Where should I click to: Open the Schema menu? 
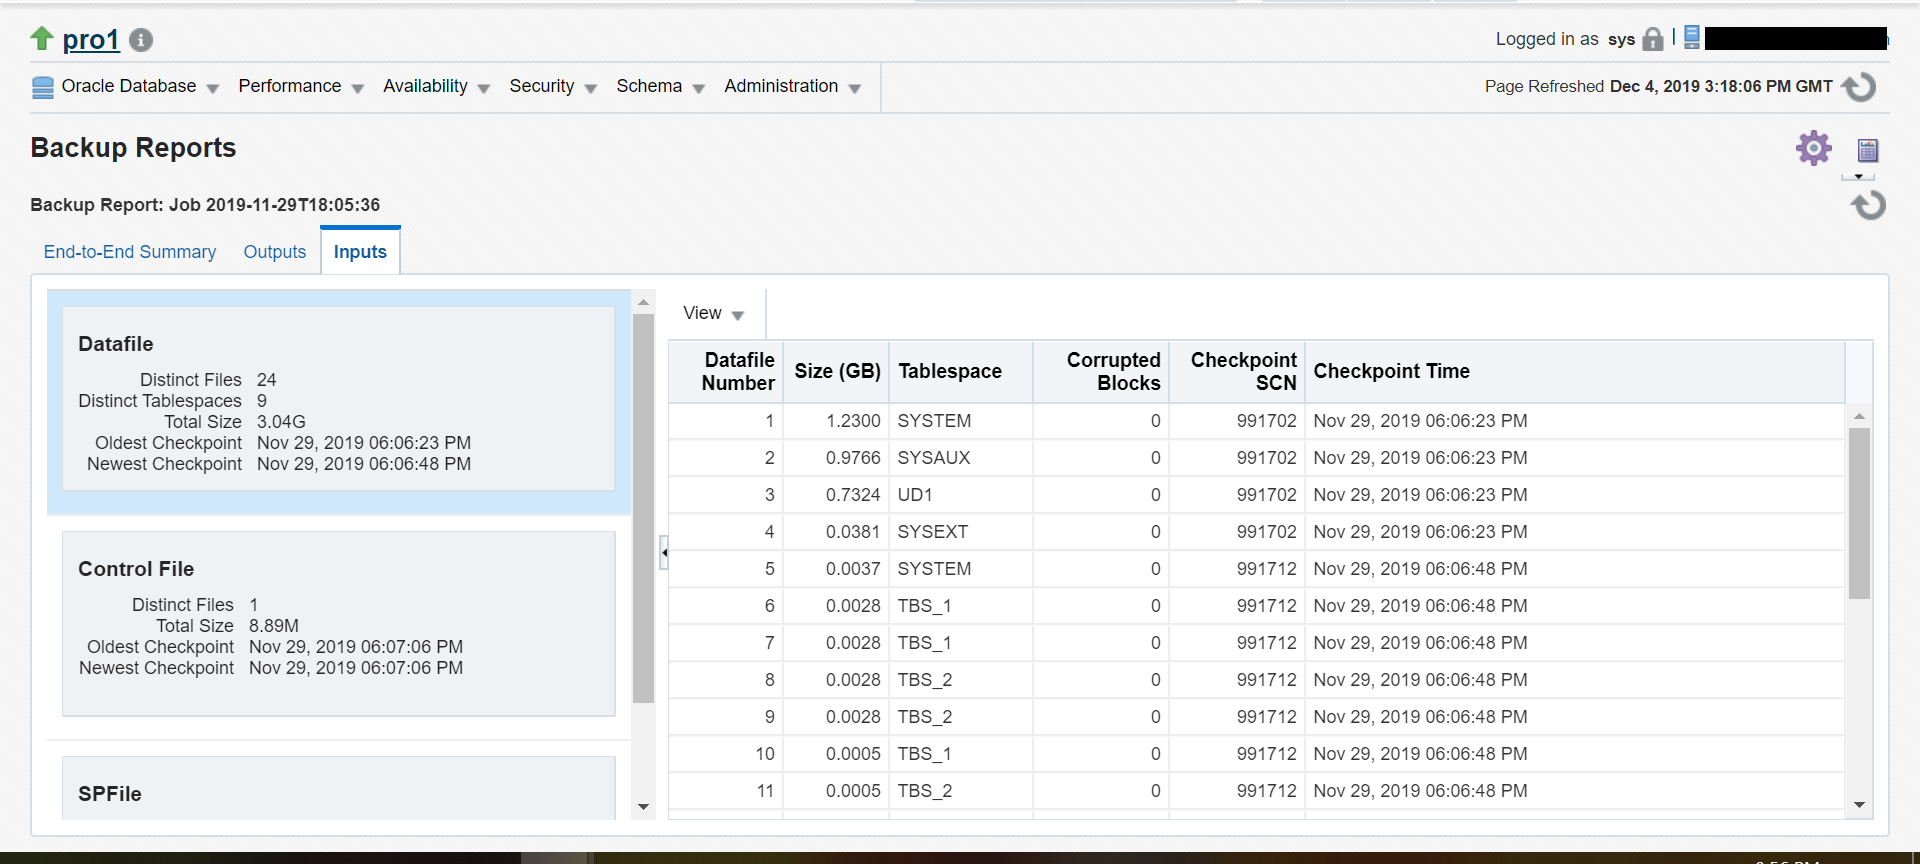click(660, 87)
